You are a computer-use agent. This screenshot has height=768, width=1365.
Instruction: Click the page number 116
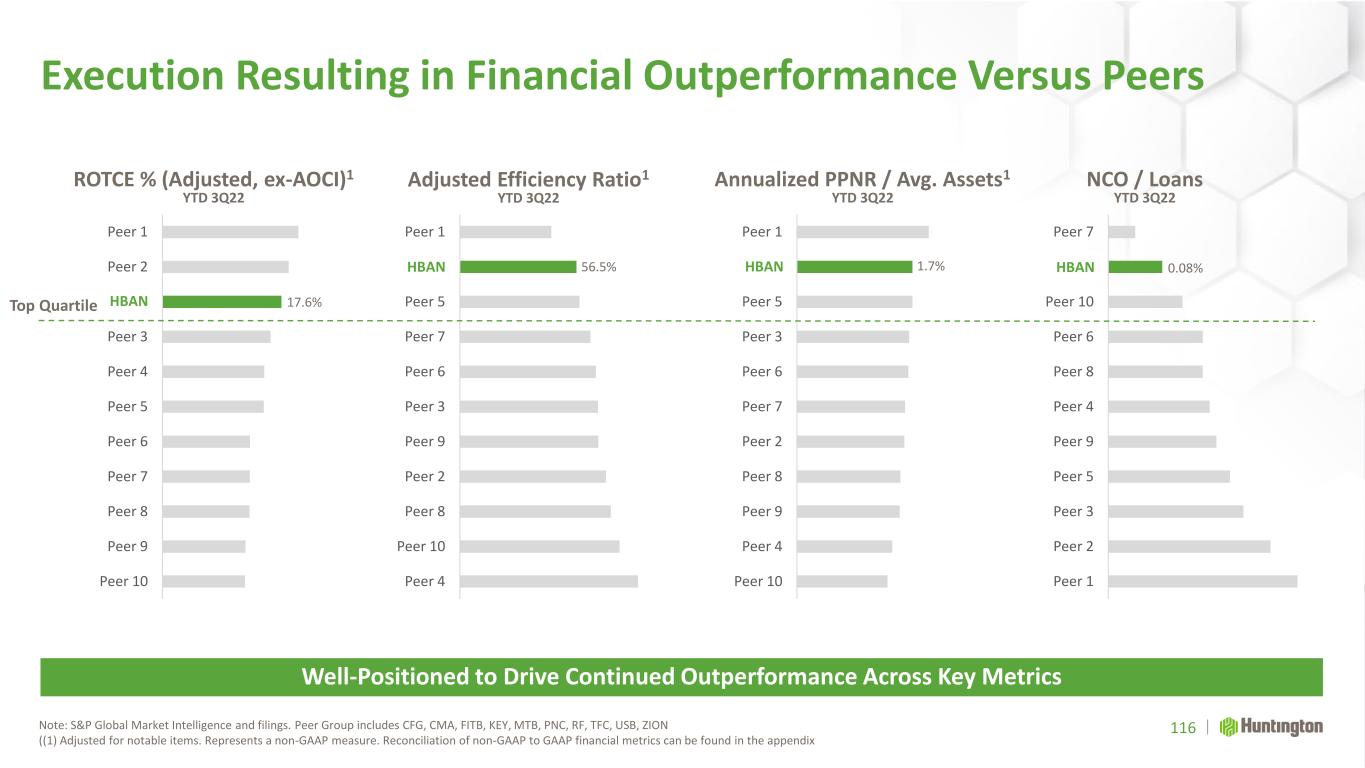point(1182,727)
